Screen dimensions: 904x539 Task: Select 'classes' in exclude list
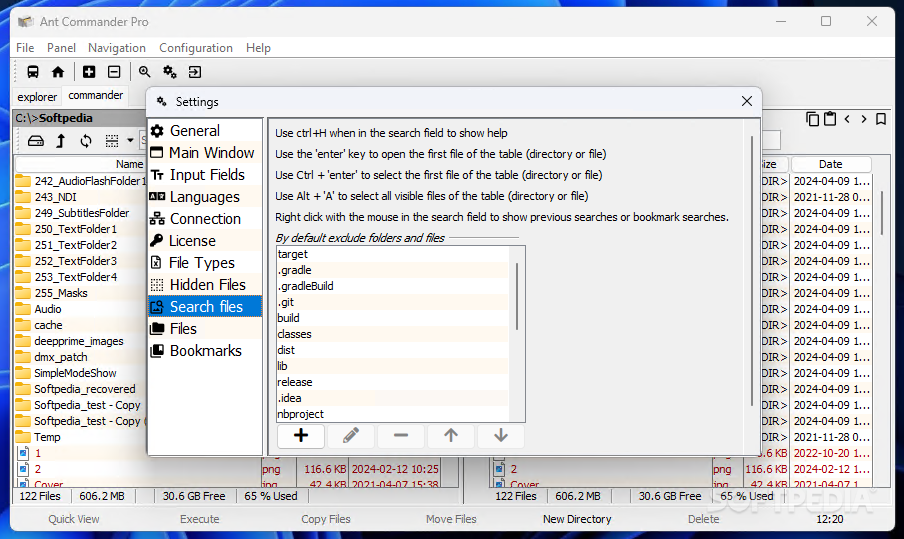[x=393, y=334]
